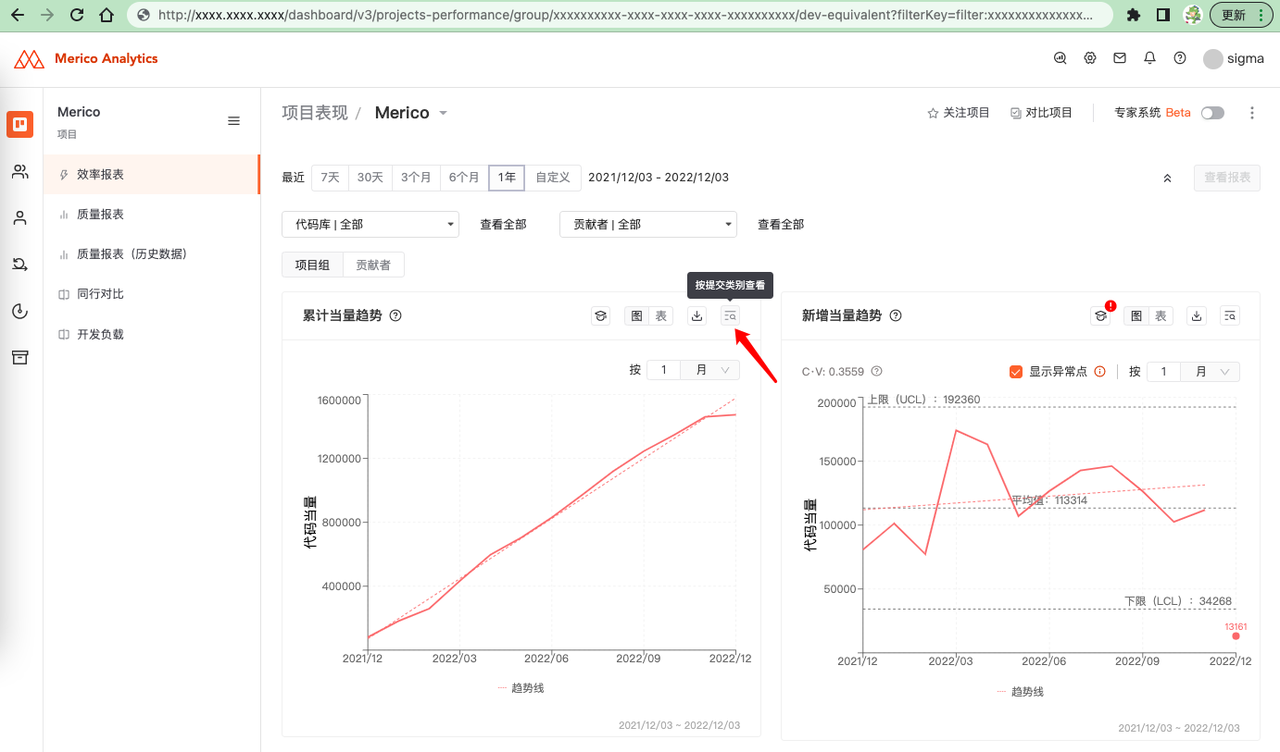Viewport: 1280px width, 752px height.
Task: Open the sync cycle icon in left rail
Action: [x=20, y=264]
